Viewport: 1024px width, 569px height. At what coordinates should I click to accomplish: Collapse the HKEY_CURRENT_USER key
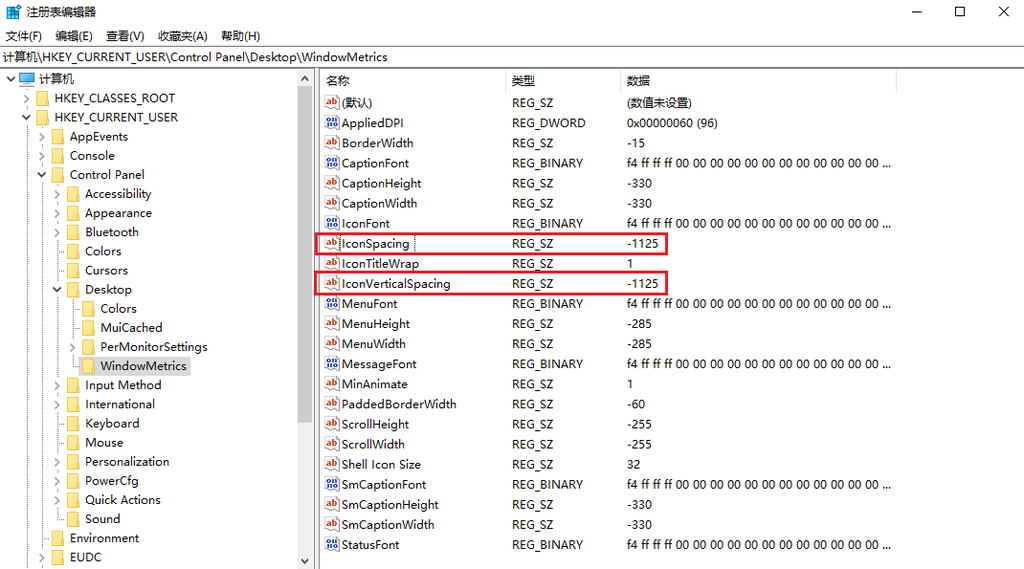click(x=26, y=117)
